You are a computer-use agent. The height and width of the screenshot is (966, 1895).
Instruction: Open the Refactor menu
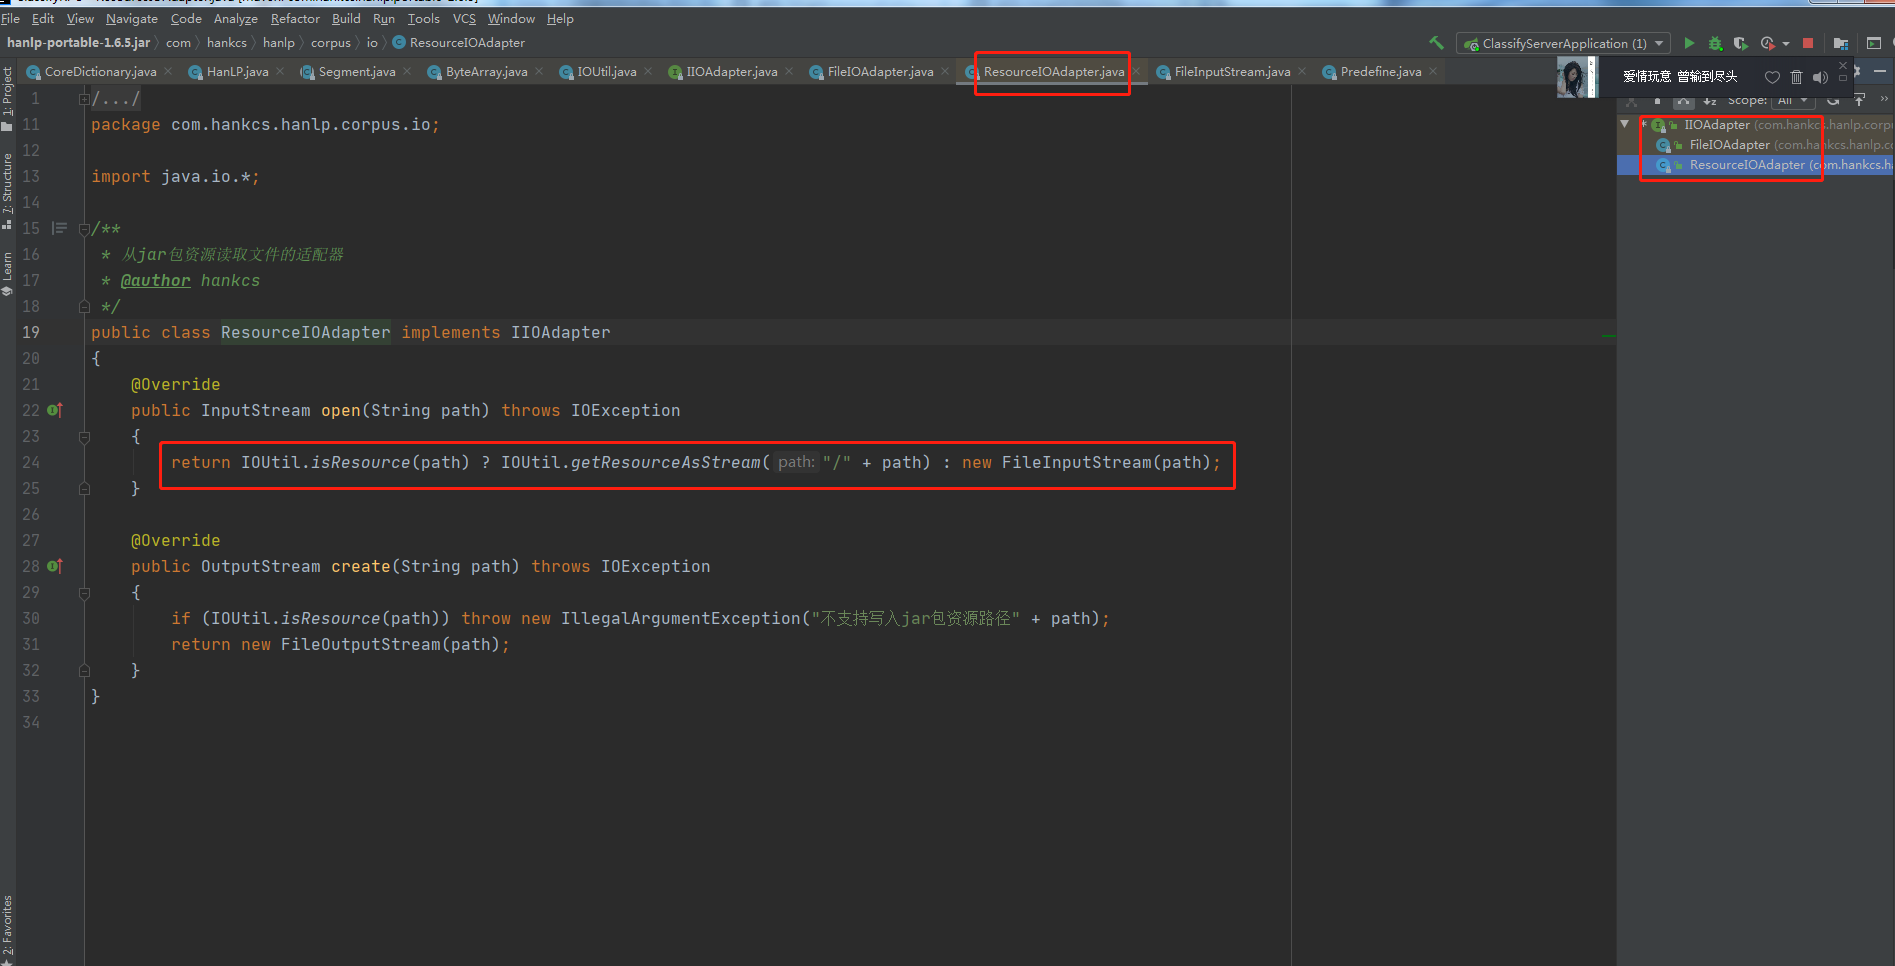coord(295,18)
